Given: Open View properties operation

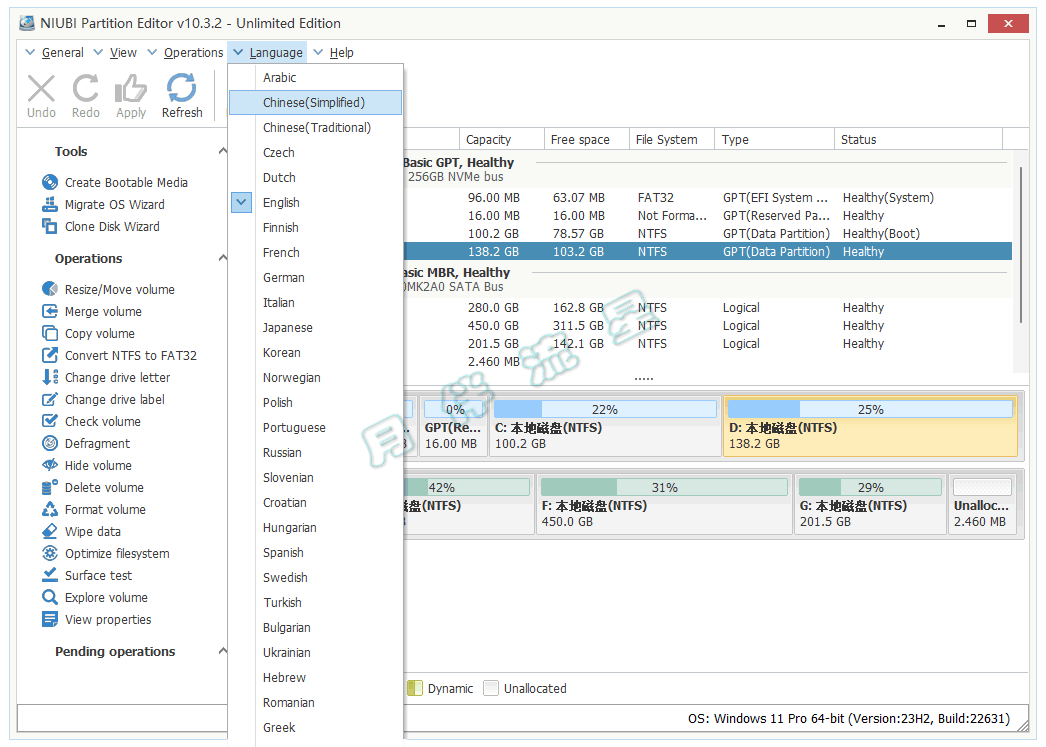Looking at the screenshot, I should coord(97,619).
